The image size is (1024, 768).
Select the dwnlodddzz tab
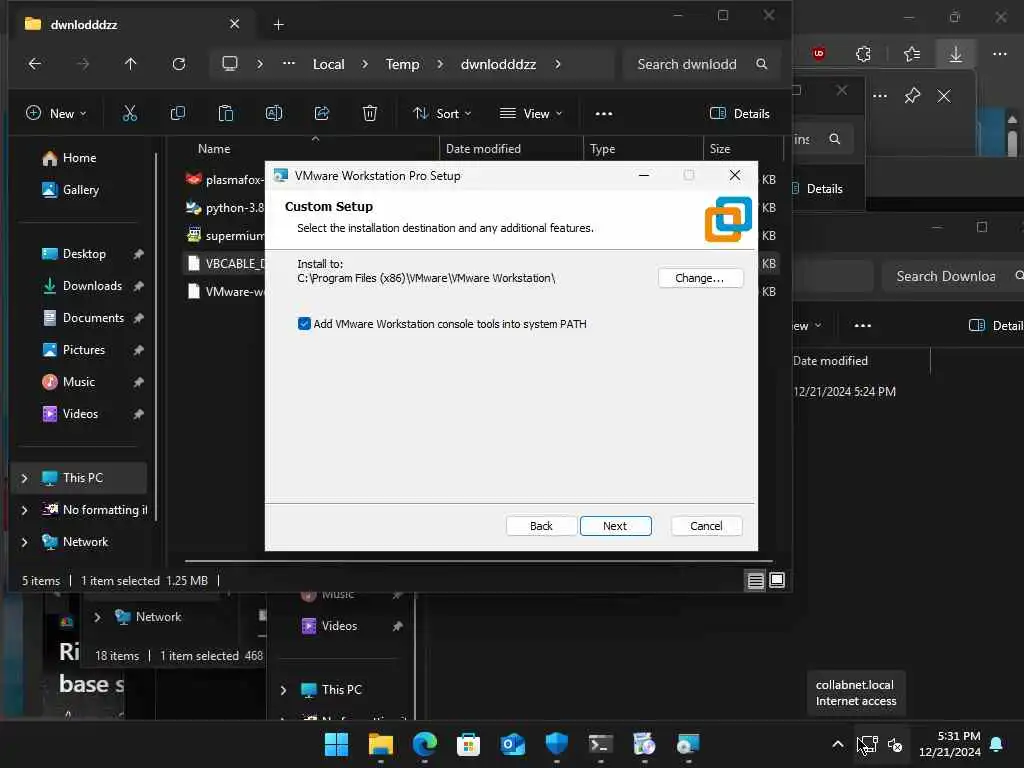[133, 24]
